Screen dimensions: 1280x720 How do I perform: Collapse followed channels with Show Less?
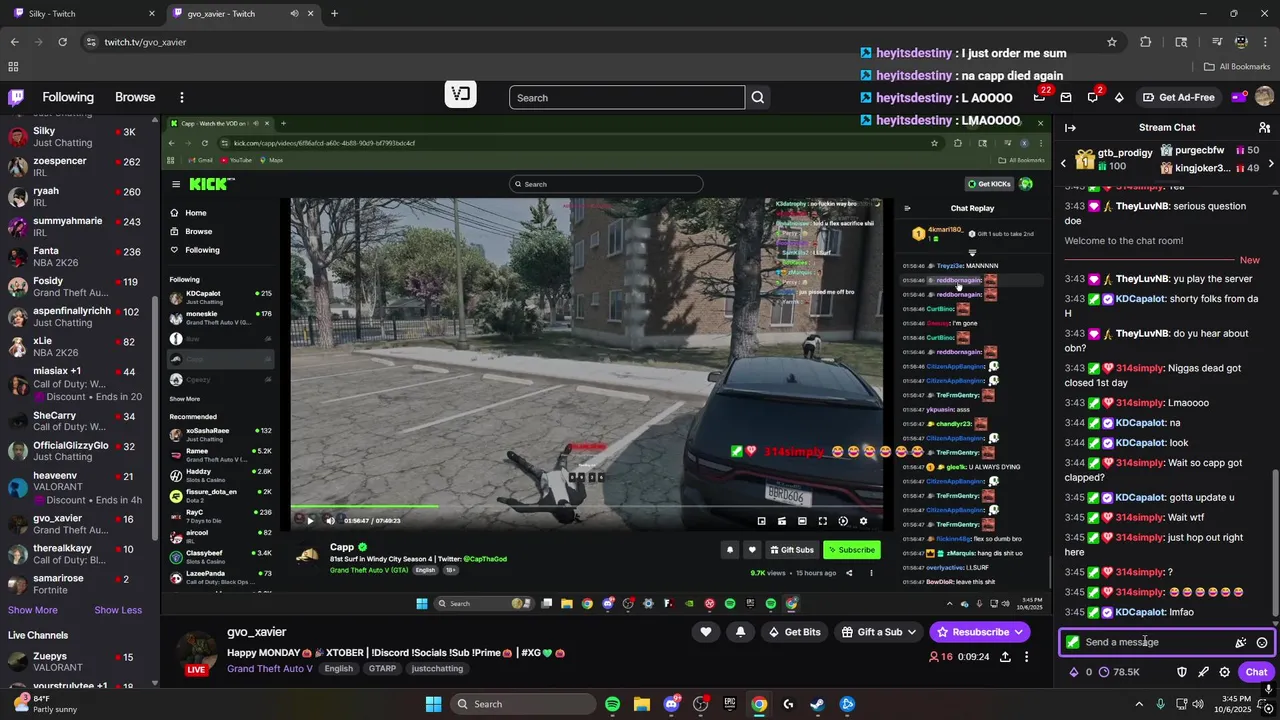pos(118,610)
